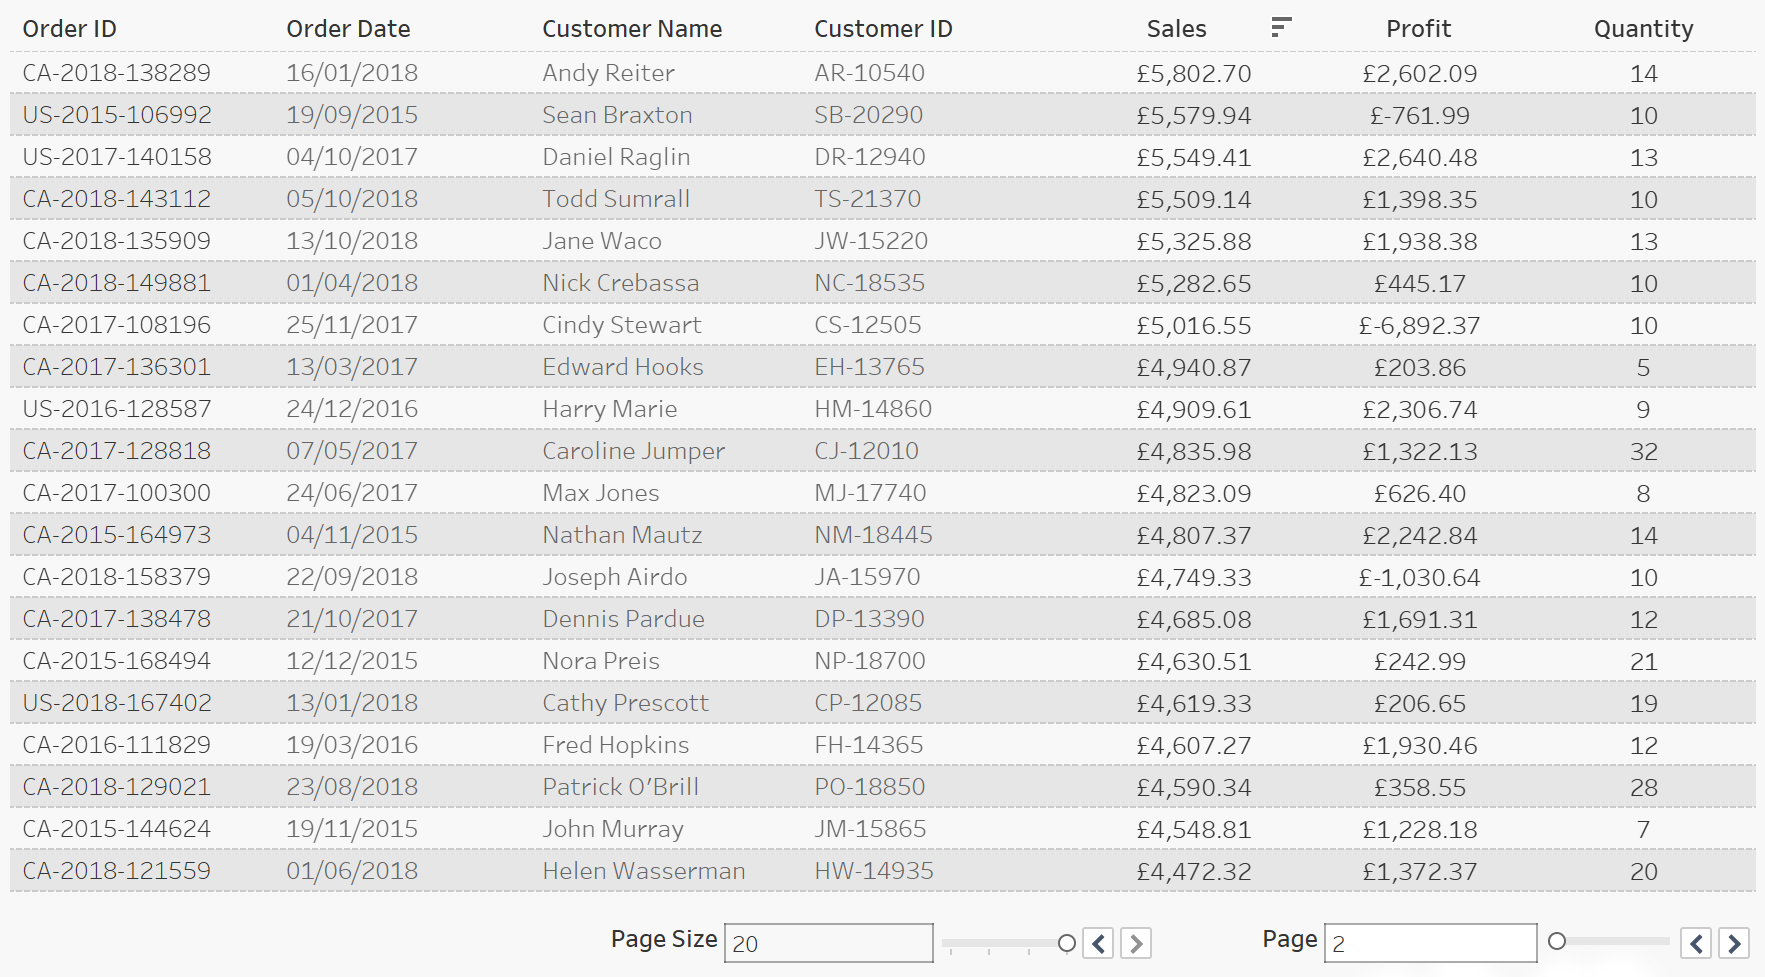This screenshot has height=977, width=1765.
Task: Select the Order ID column header
Action: tap(70, 29)
